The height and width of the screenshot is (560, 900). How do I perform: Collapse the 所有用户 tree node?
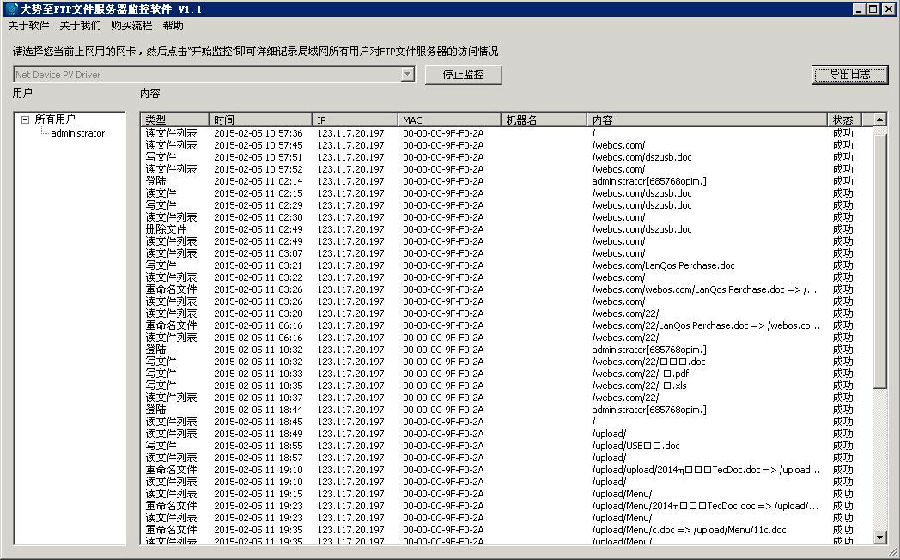click(x=25, y=120)
